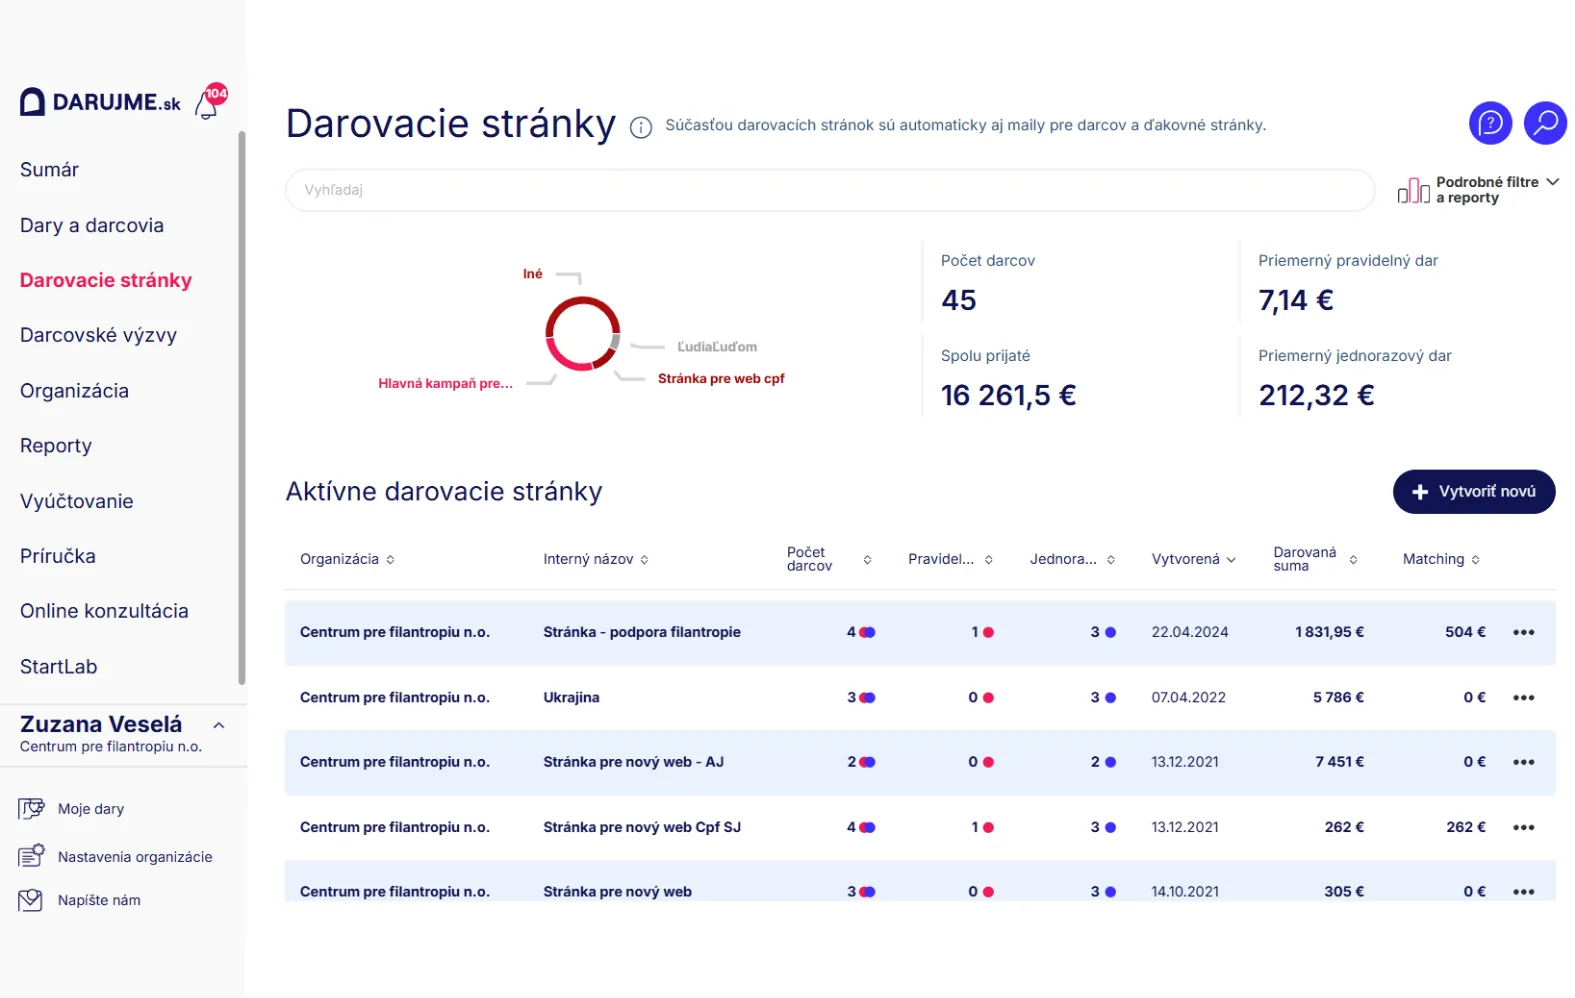Click info icon beside Darovacie stránky title
1575x998 pixels.
pos(641,127)
